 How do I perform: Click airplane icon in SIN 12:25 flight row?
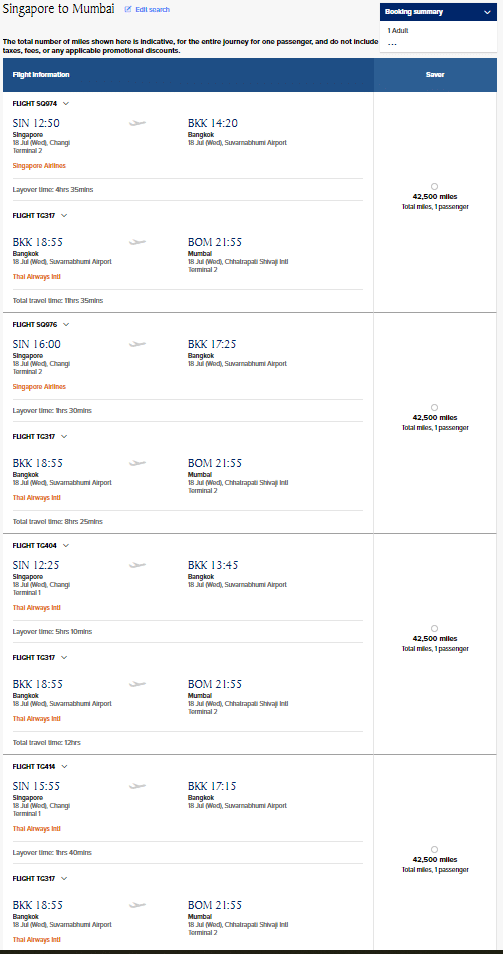point(137,565)
